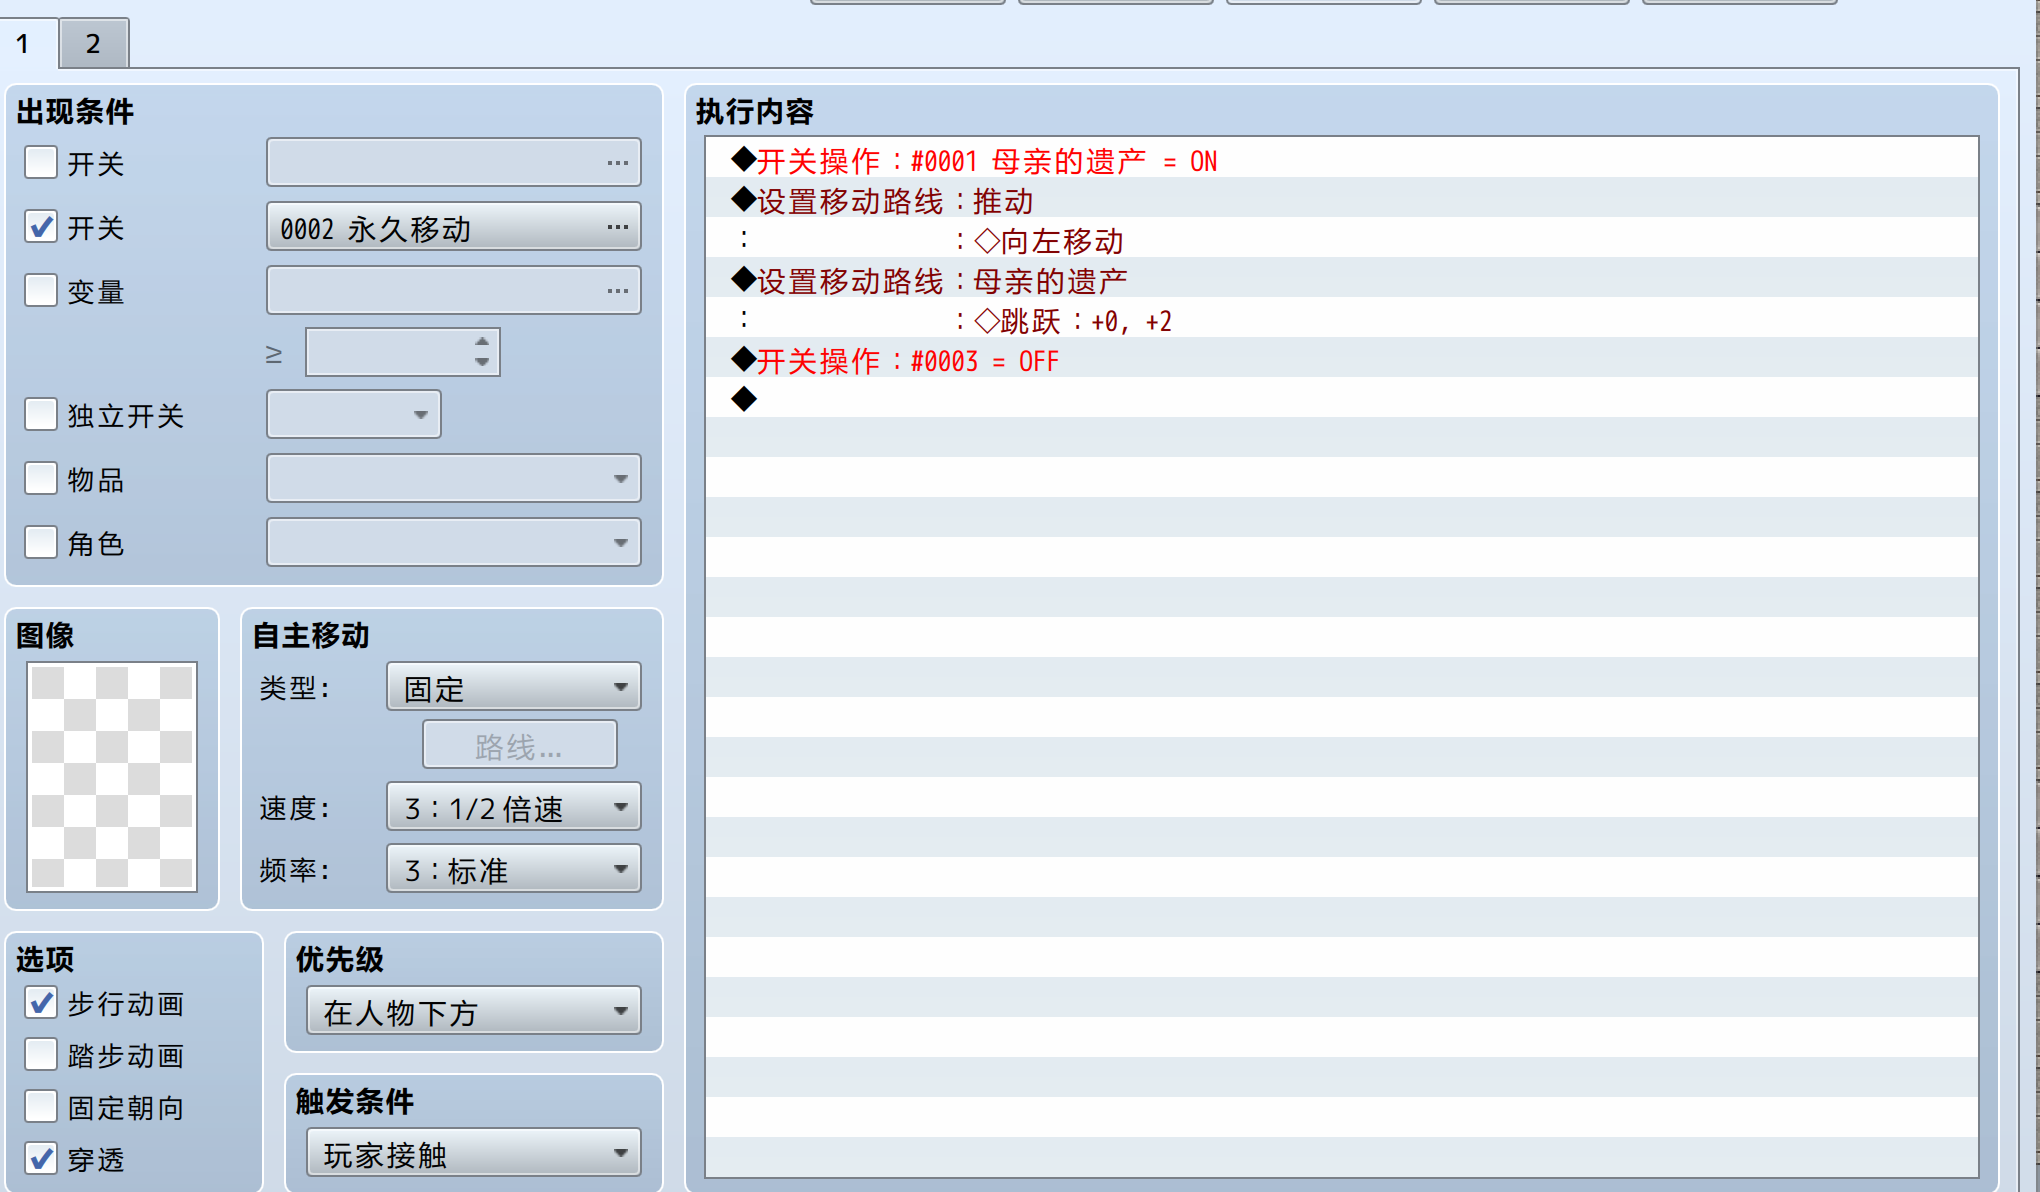Open the variable picker field for 变量
This screenshot has width=2040, height=1192.
[x=453, y=290]
